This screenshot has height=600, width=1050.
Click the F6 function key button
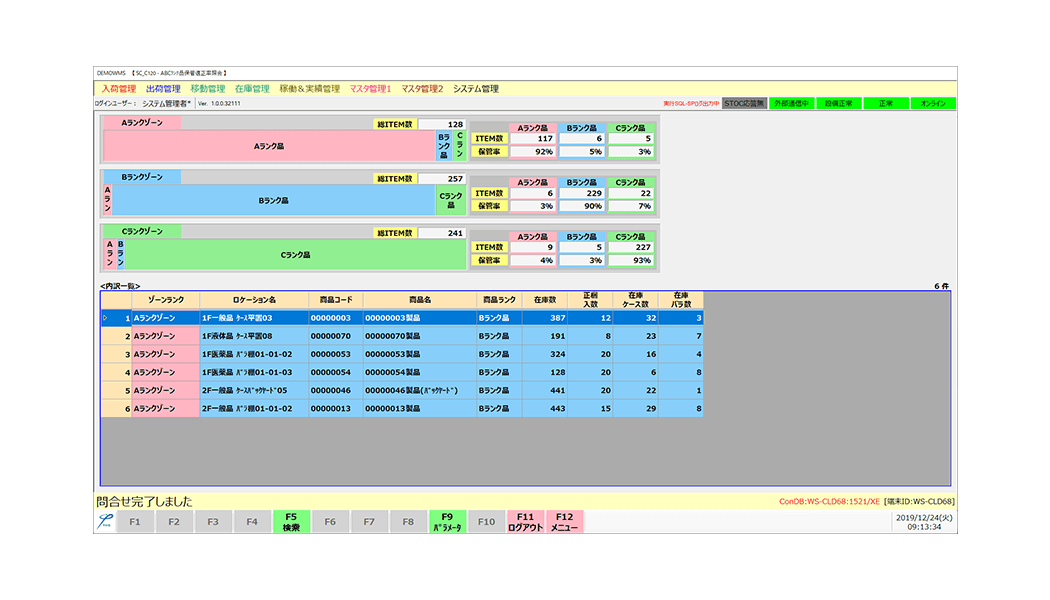pyautogui.click(x=330, y=522)
